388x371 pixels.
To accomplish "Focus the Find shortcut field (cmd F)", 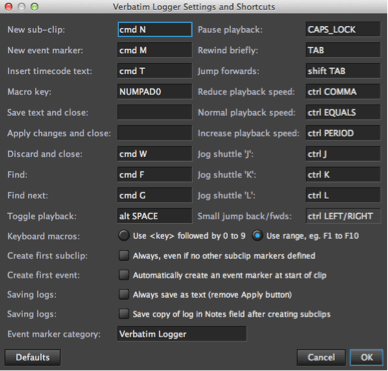I will coord(155,174).
